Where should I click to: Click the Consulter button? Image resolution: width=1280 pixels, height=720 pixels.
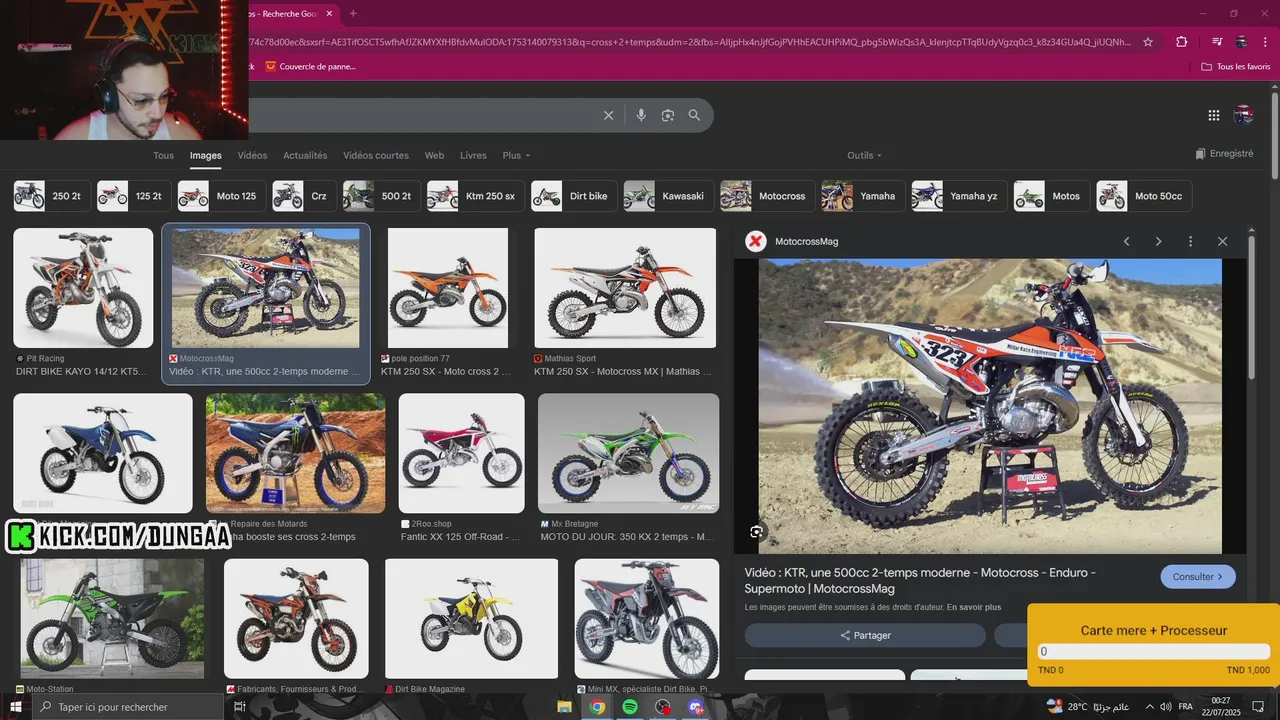(1198, 577)
